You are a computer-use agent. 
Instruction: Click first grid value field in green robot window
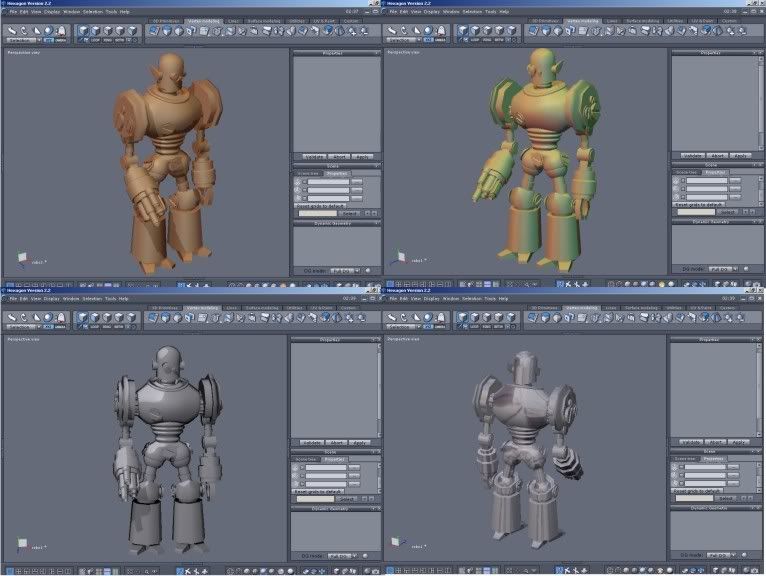pos(707,181)
